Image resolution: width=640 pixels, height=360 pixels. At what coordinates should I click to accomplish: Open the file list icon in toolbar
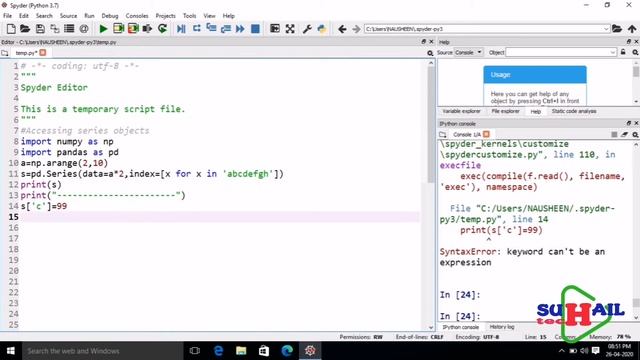point(69,29)
